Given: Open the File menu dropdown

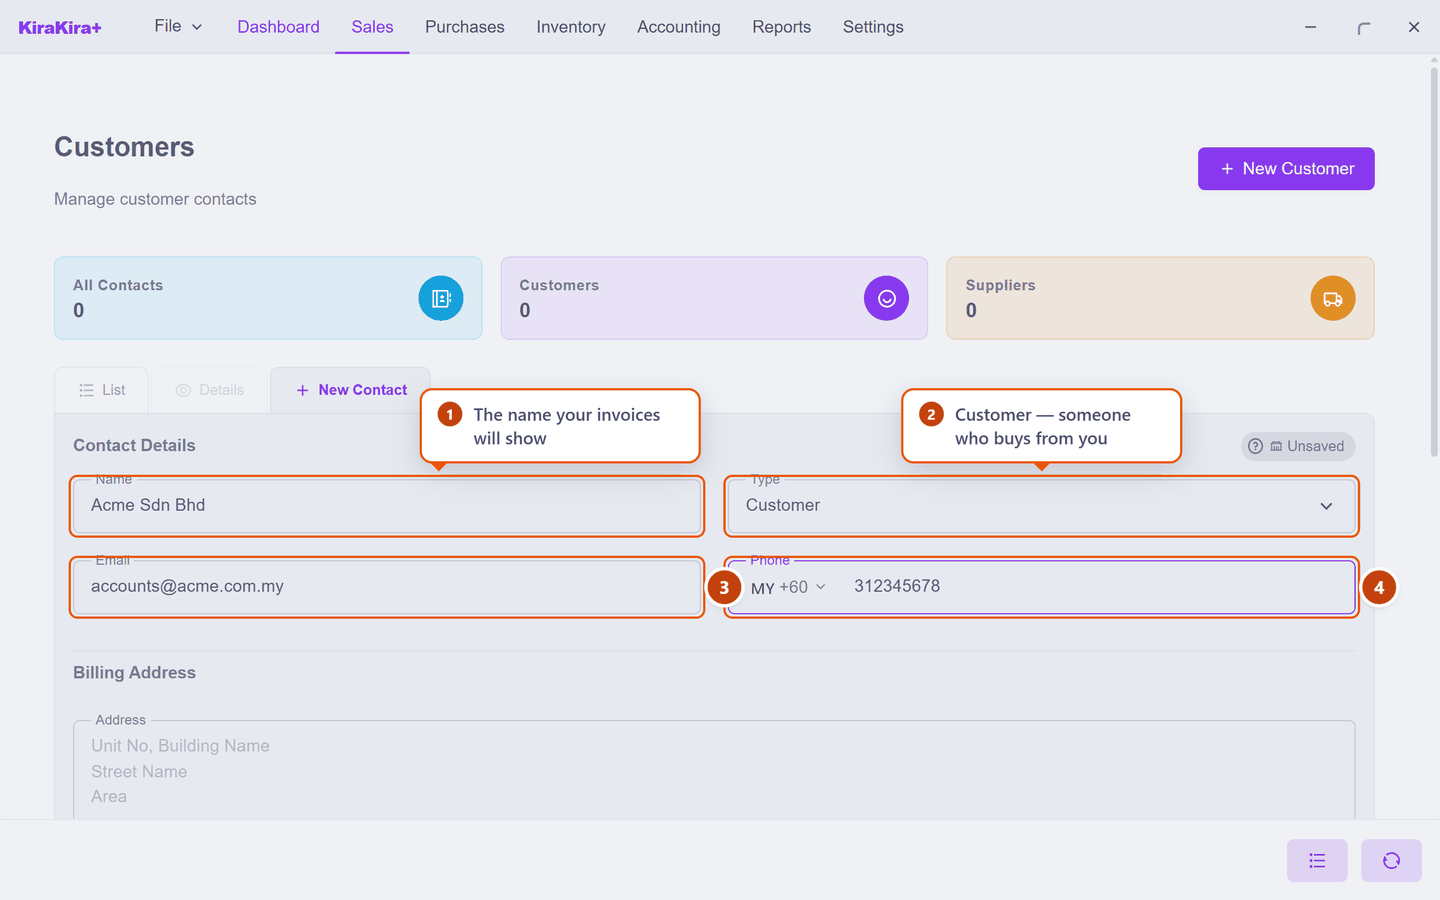Looking at the screenshot, I should pos(178,26).
